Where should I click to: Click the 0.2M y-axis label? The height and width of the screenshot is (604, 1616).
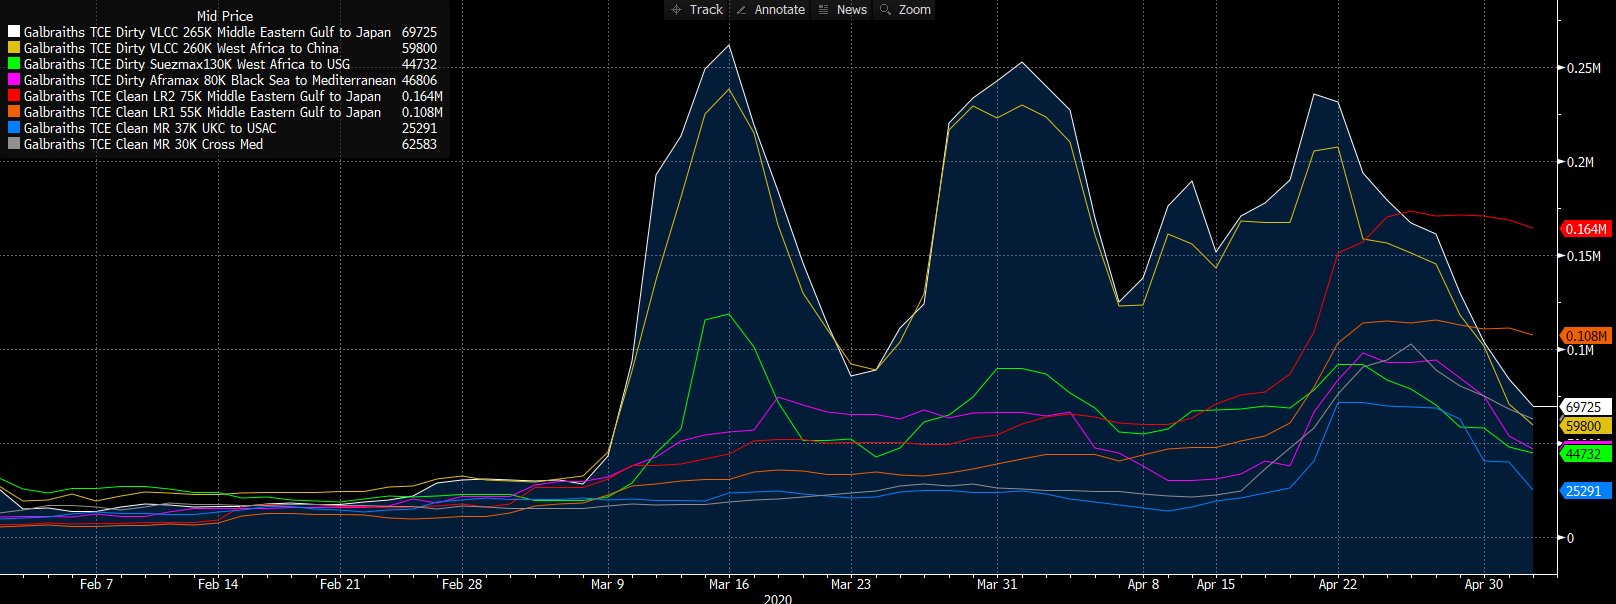click(1580, 162)
